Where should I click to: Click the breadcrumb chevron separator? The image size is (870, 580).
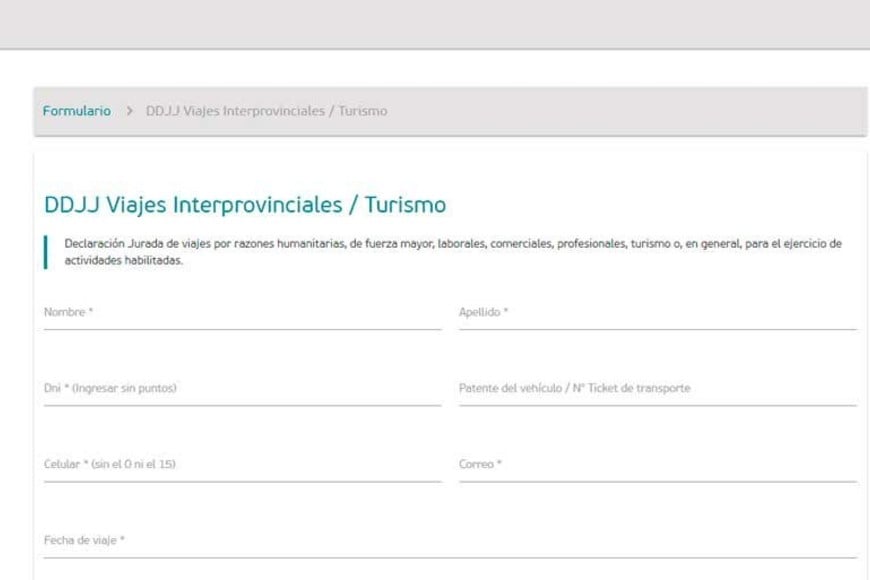point(130,111)
